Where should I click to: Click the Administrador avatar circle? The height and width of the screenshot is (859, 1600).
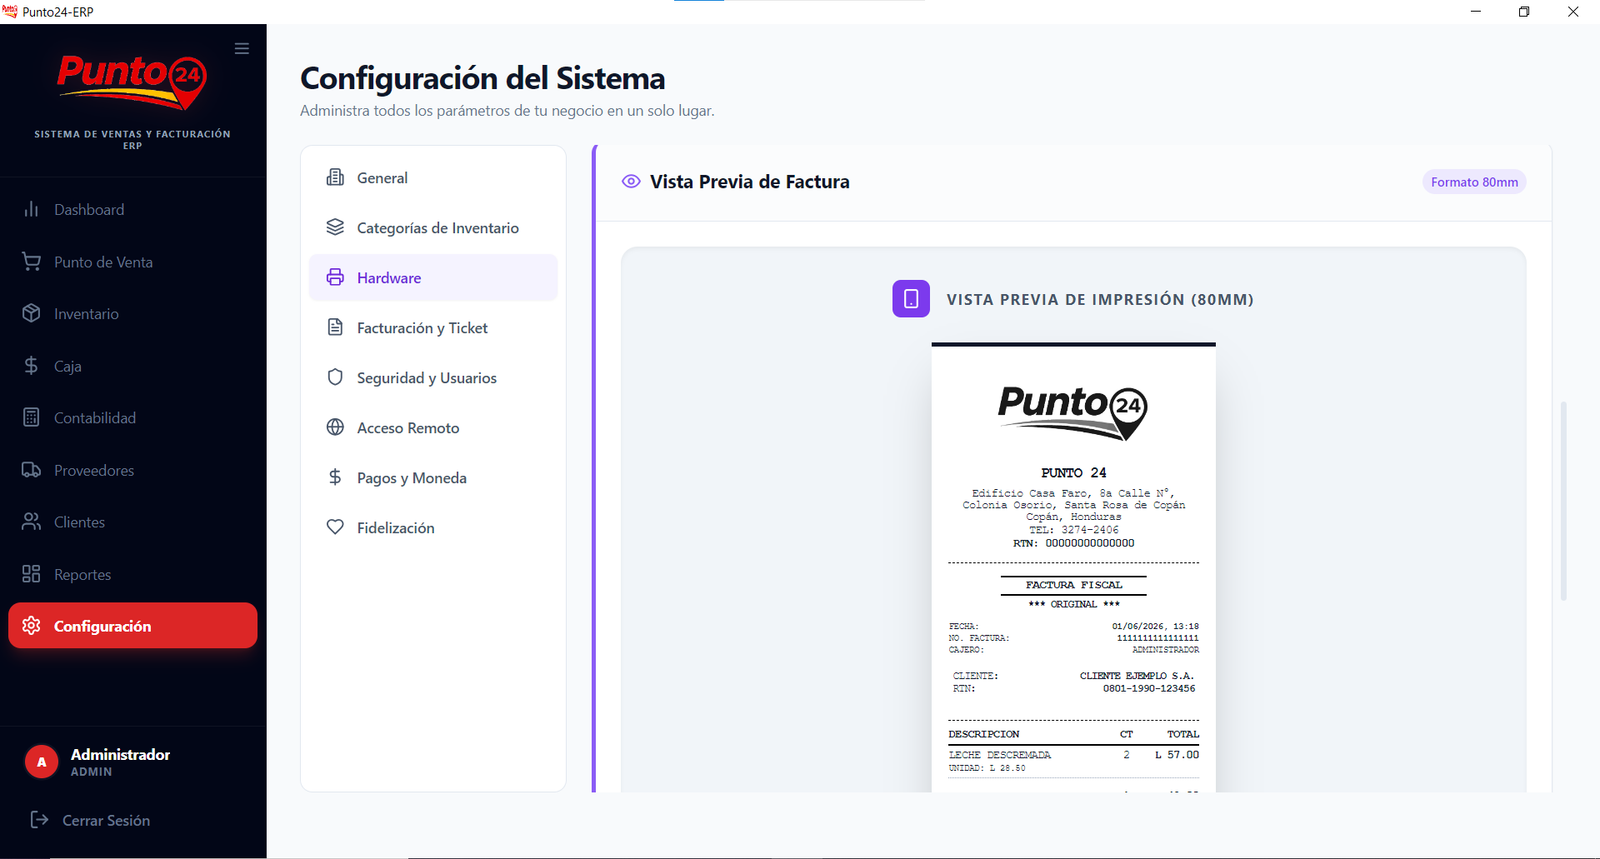(x=41, y=762)
